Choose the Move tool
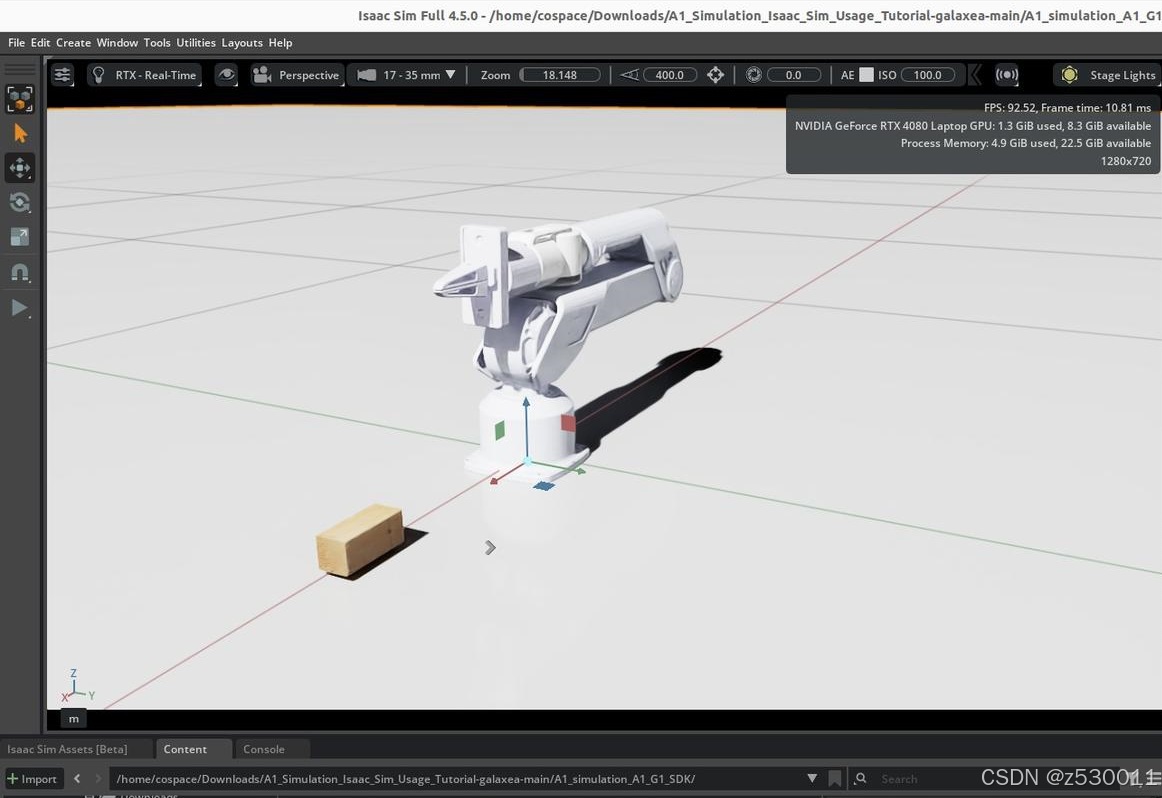The height and width of the screenshot is (798, 1162). tap(20, 168)
